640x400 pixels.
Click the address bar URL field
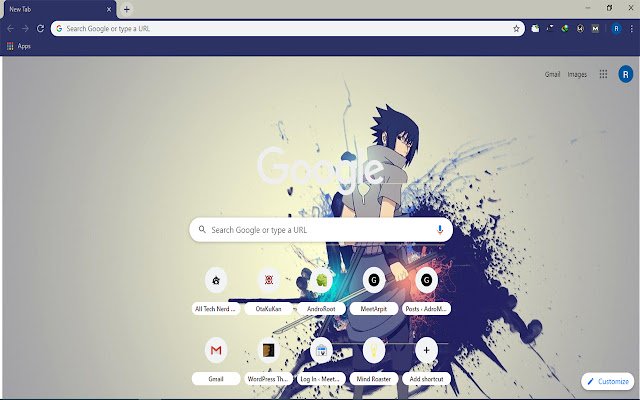287,29
